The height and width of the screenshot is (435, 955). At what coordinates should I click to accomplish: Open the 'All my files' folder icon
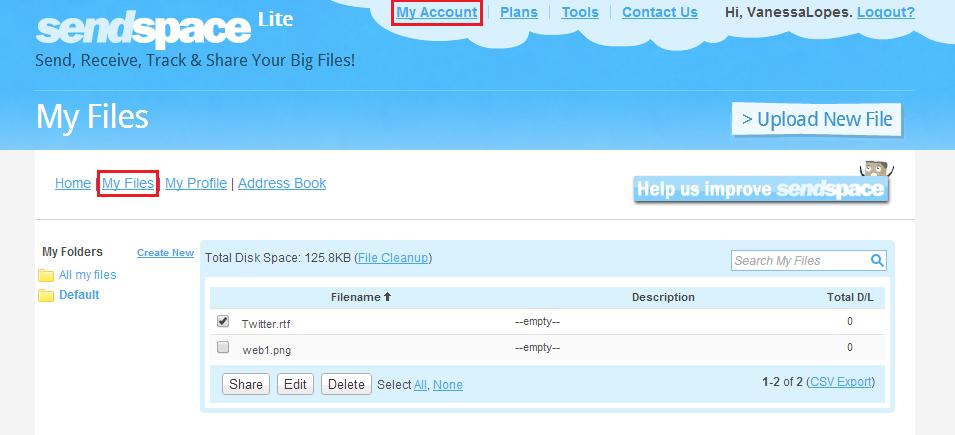(x=46, y=275)
